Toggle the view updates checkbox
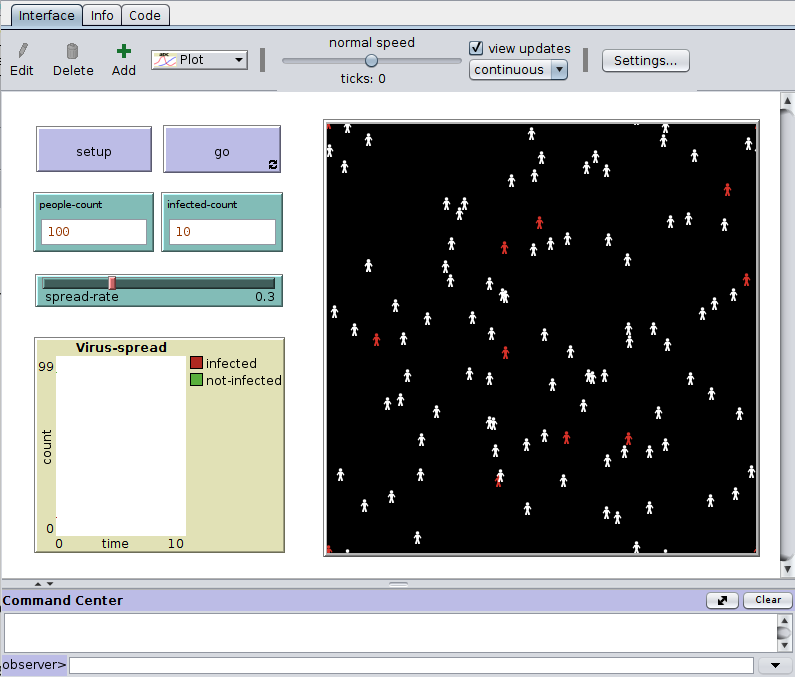This screenshot has height=677, width=795. (x=476, y=48)
